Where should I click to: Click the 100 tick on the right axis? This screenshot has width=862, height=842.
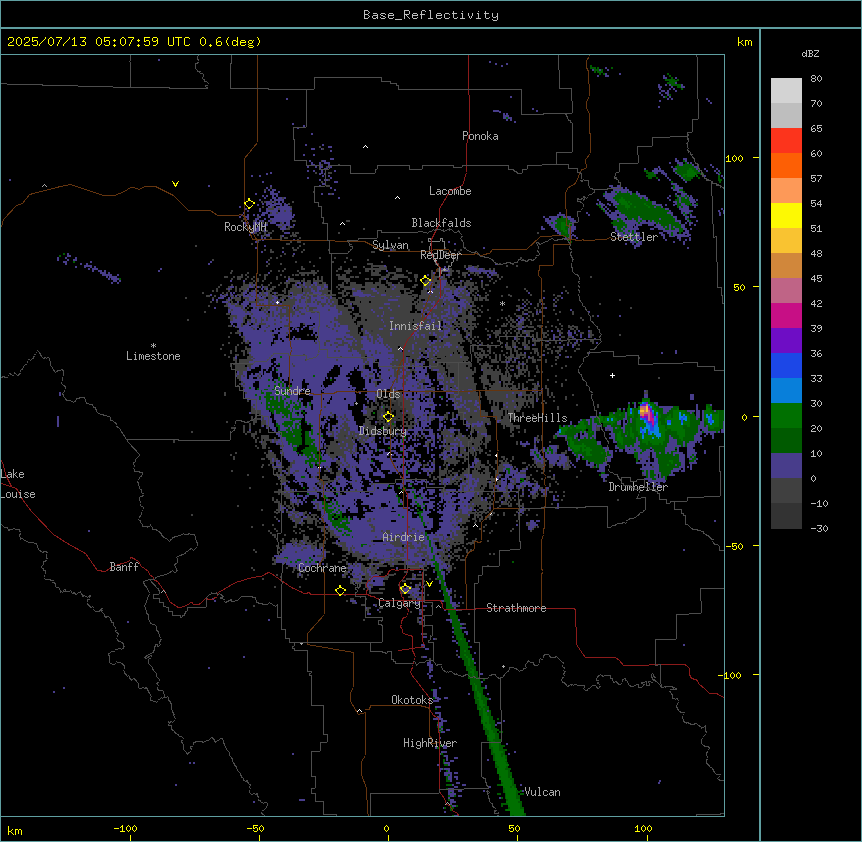[x=734, y=158]
